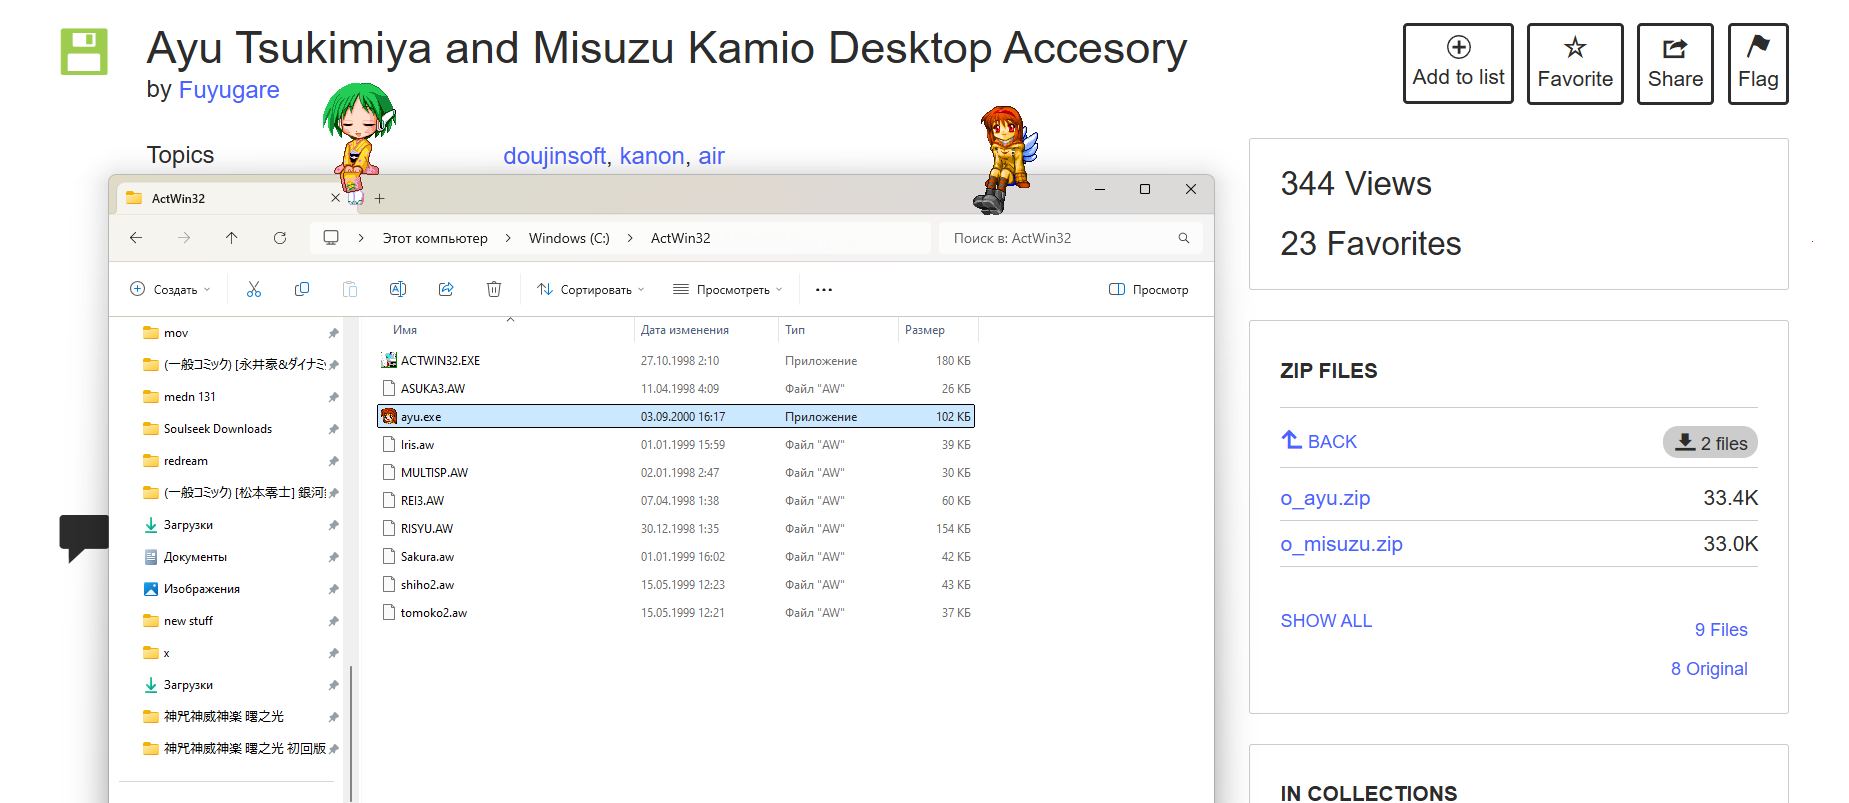
Task: Expand the Создать dropdown
Action: tap(170, 289)
